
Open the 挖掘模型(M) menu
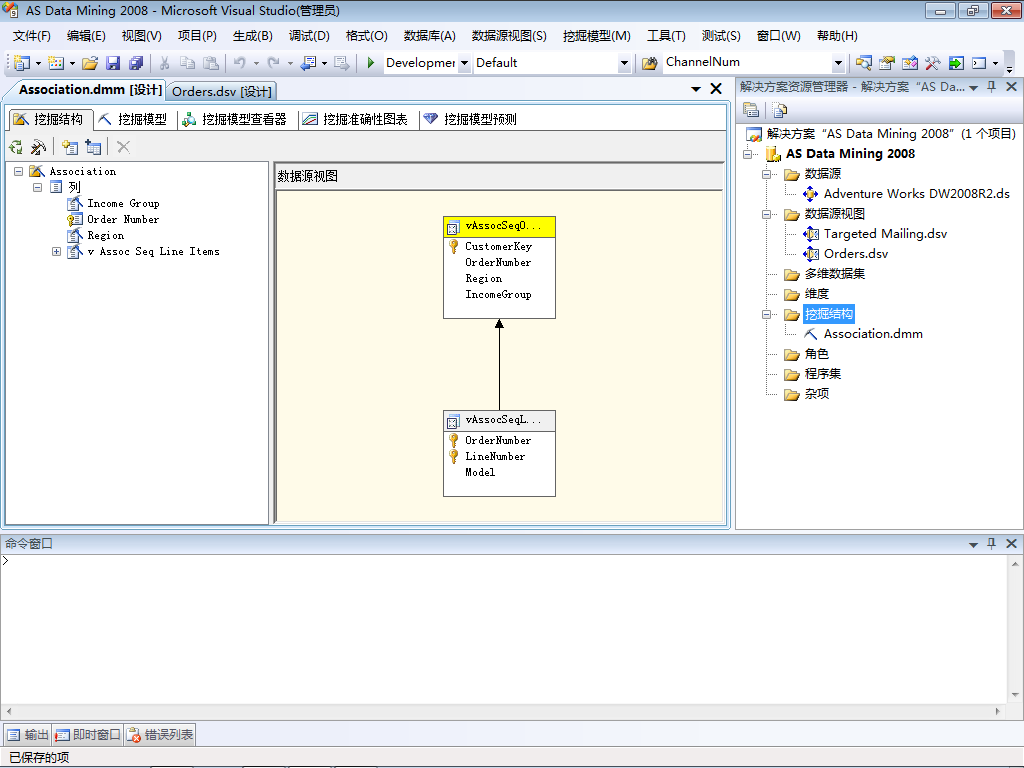tap(597, 36)
